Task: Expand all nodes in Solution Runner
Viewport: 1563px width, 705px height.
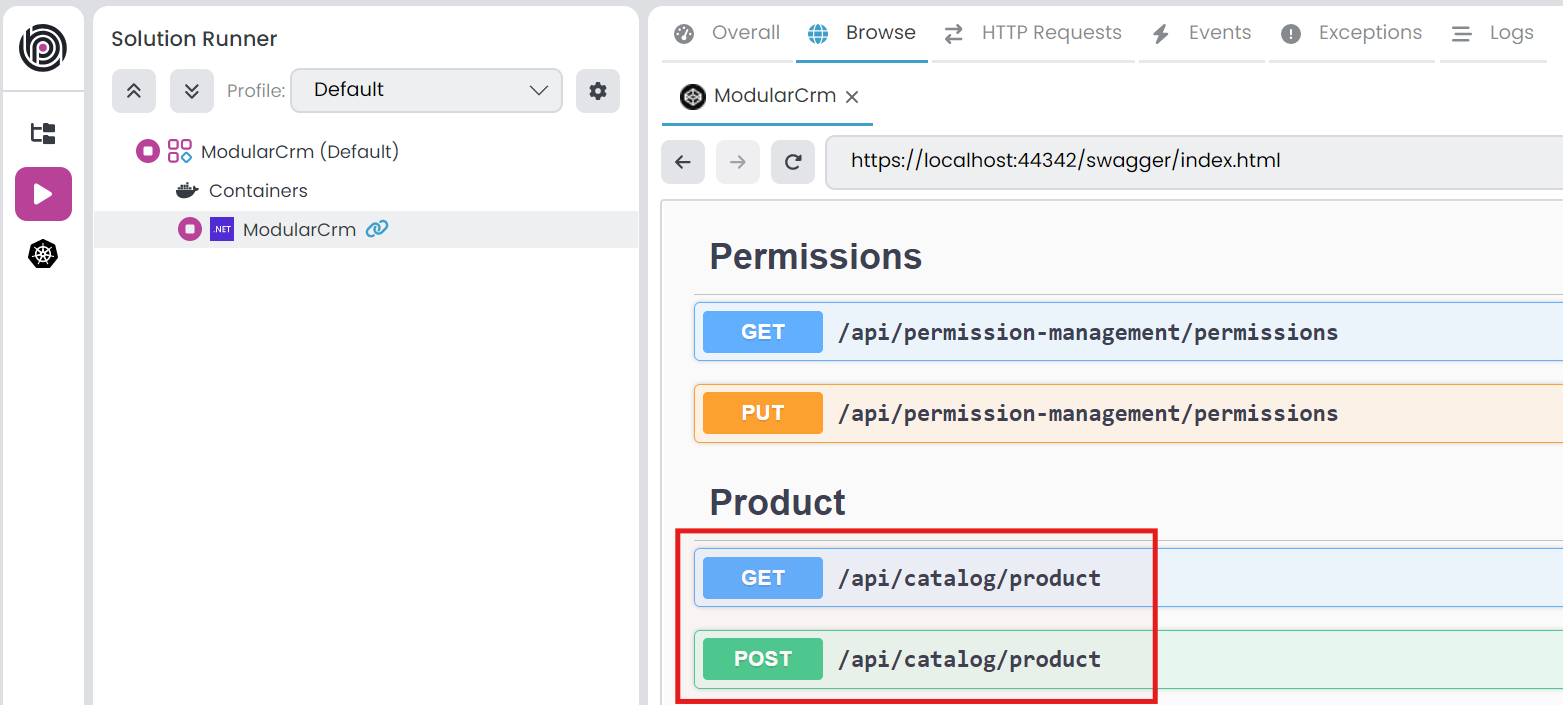Action: click(x=191, y=90)
